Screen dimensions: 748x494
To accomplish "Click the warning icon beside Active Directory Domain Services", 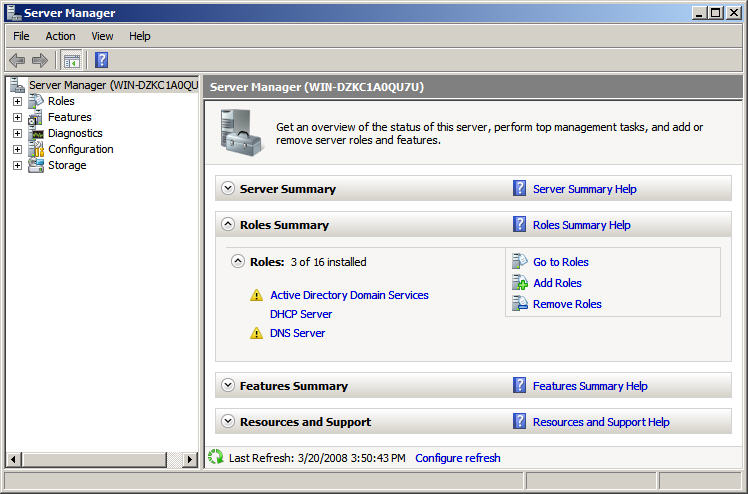I will (256, 295).
